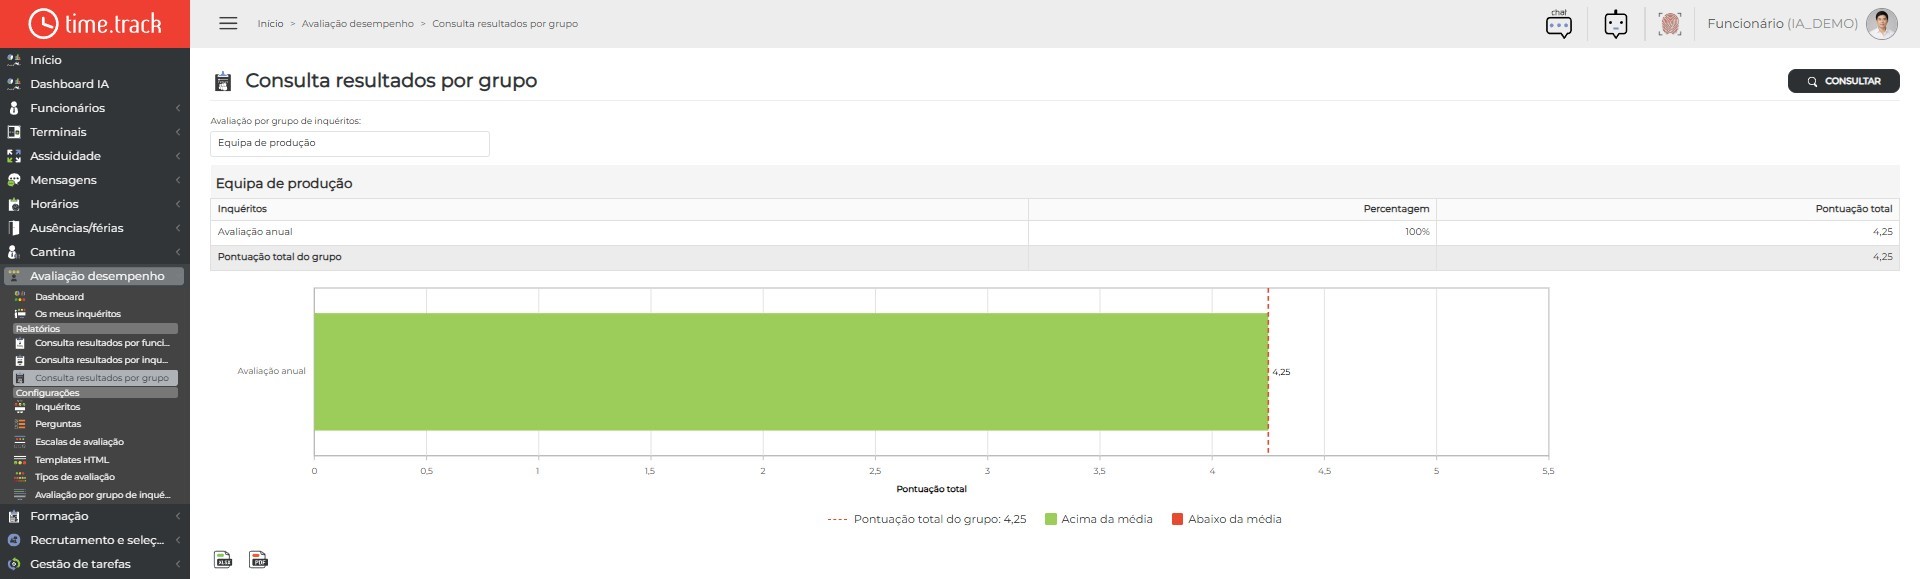This screenshot has width=1920, height=579.
Task: Open the chat icon in header
Action: tap(1558, 24)
